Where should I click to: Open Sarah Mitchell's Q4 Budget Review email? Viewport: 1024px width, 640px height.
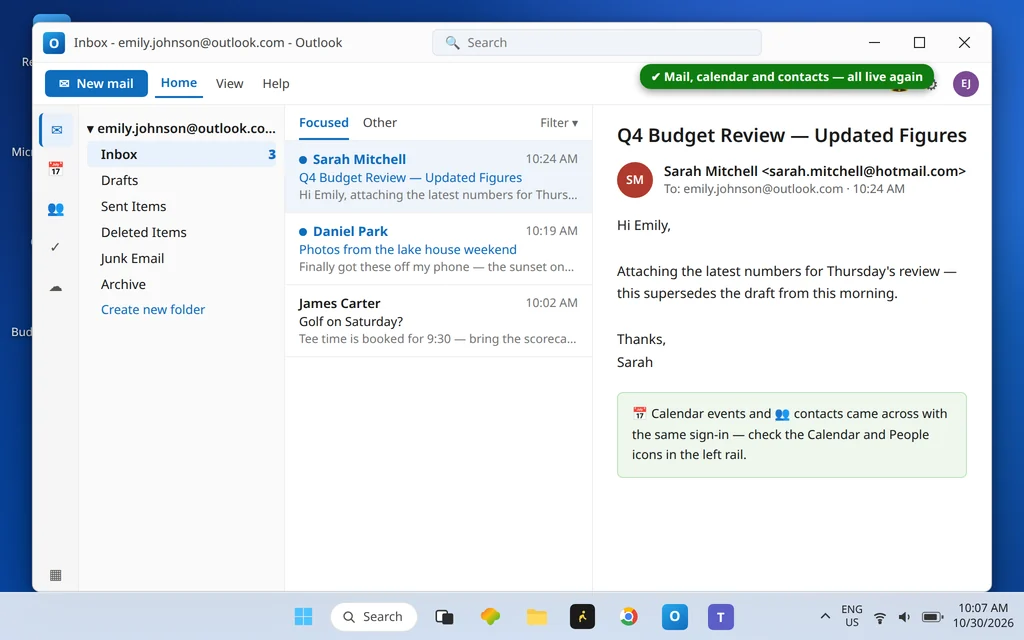[438, 177]
